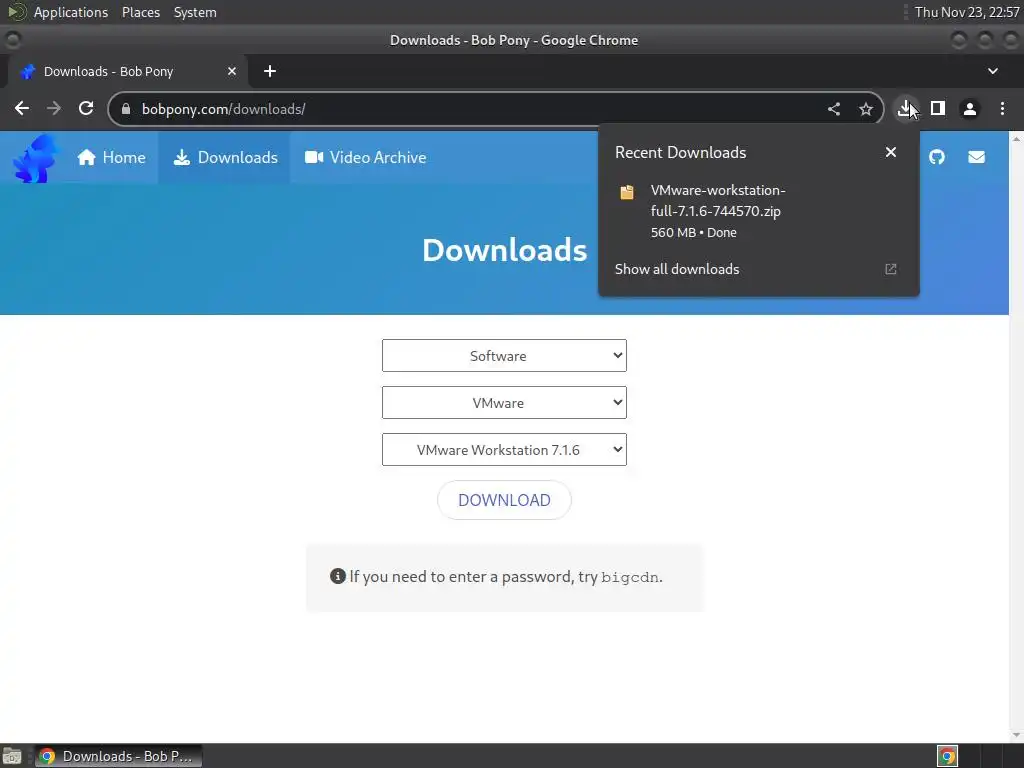Expand the VMware Workstation 7.1.6 dropdown
1024x768 pixels.
pos(504,450)
